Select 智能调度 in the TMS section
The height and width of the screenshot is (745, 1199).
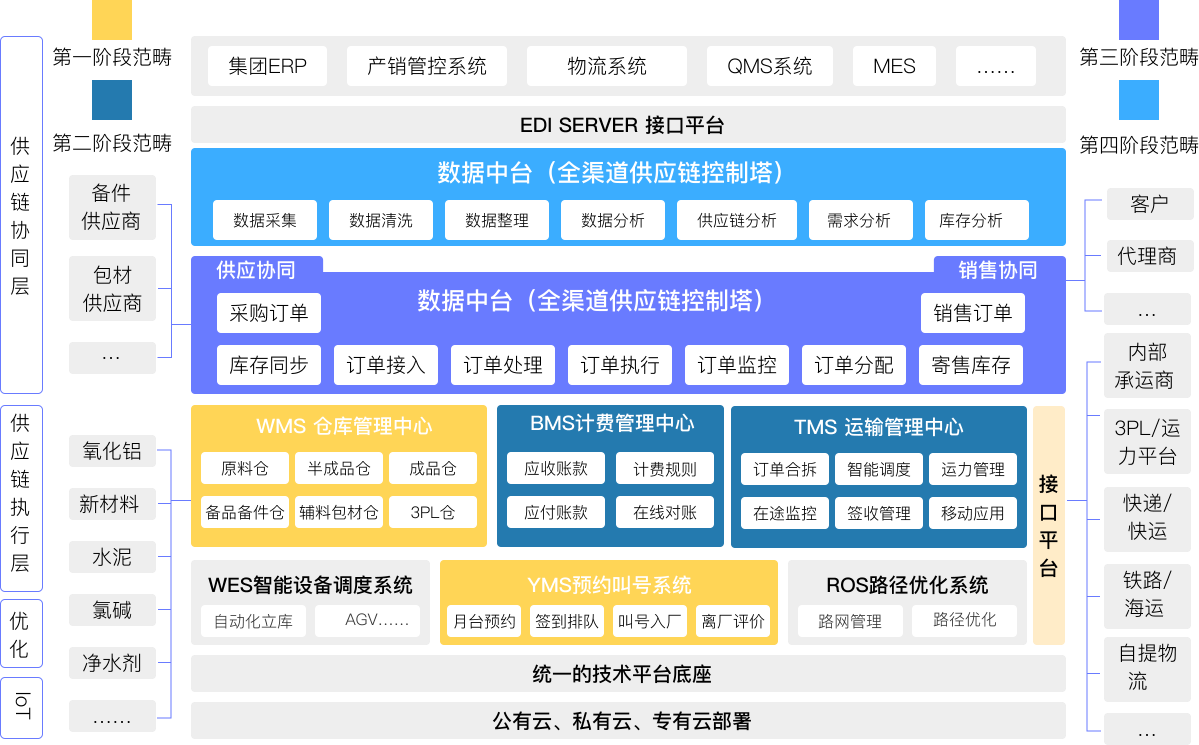[x=878, y=469]
